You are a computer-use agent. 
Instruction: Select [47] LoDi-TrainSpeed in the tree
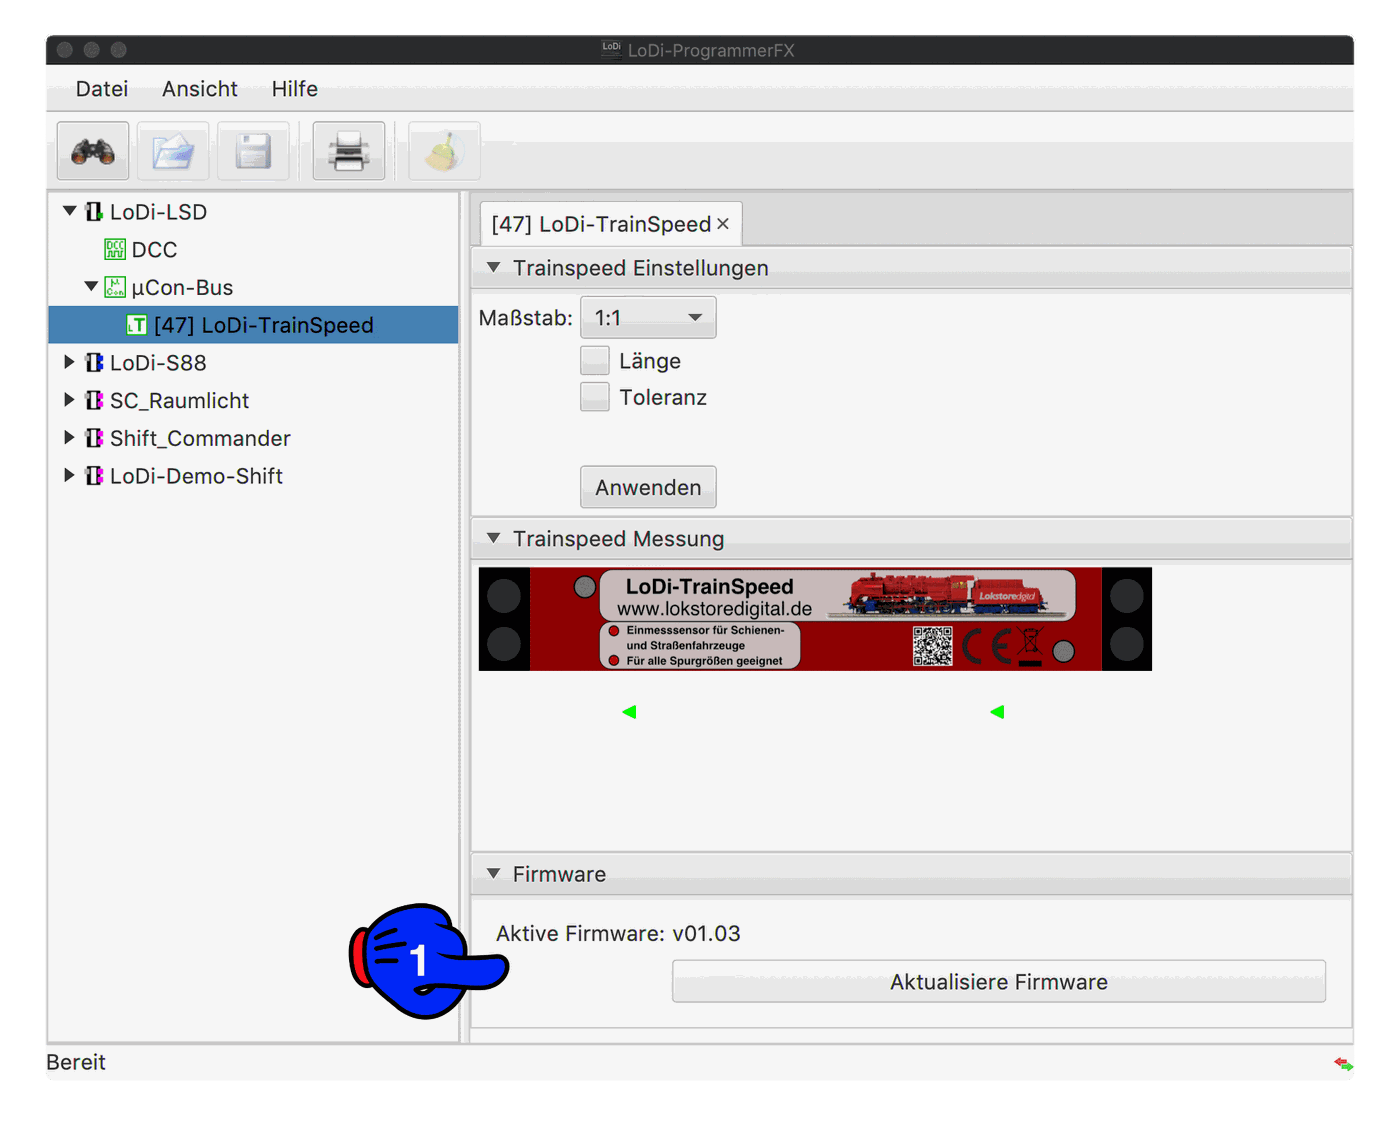coord(253,325)
